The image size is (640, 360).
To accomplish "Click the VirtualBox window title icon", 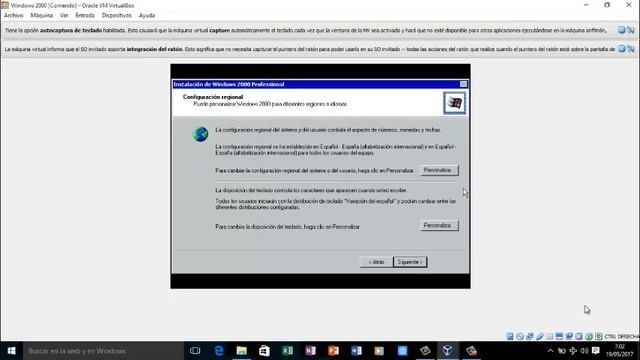I will click(4, 5).
